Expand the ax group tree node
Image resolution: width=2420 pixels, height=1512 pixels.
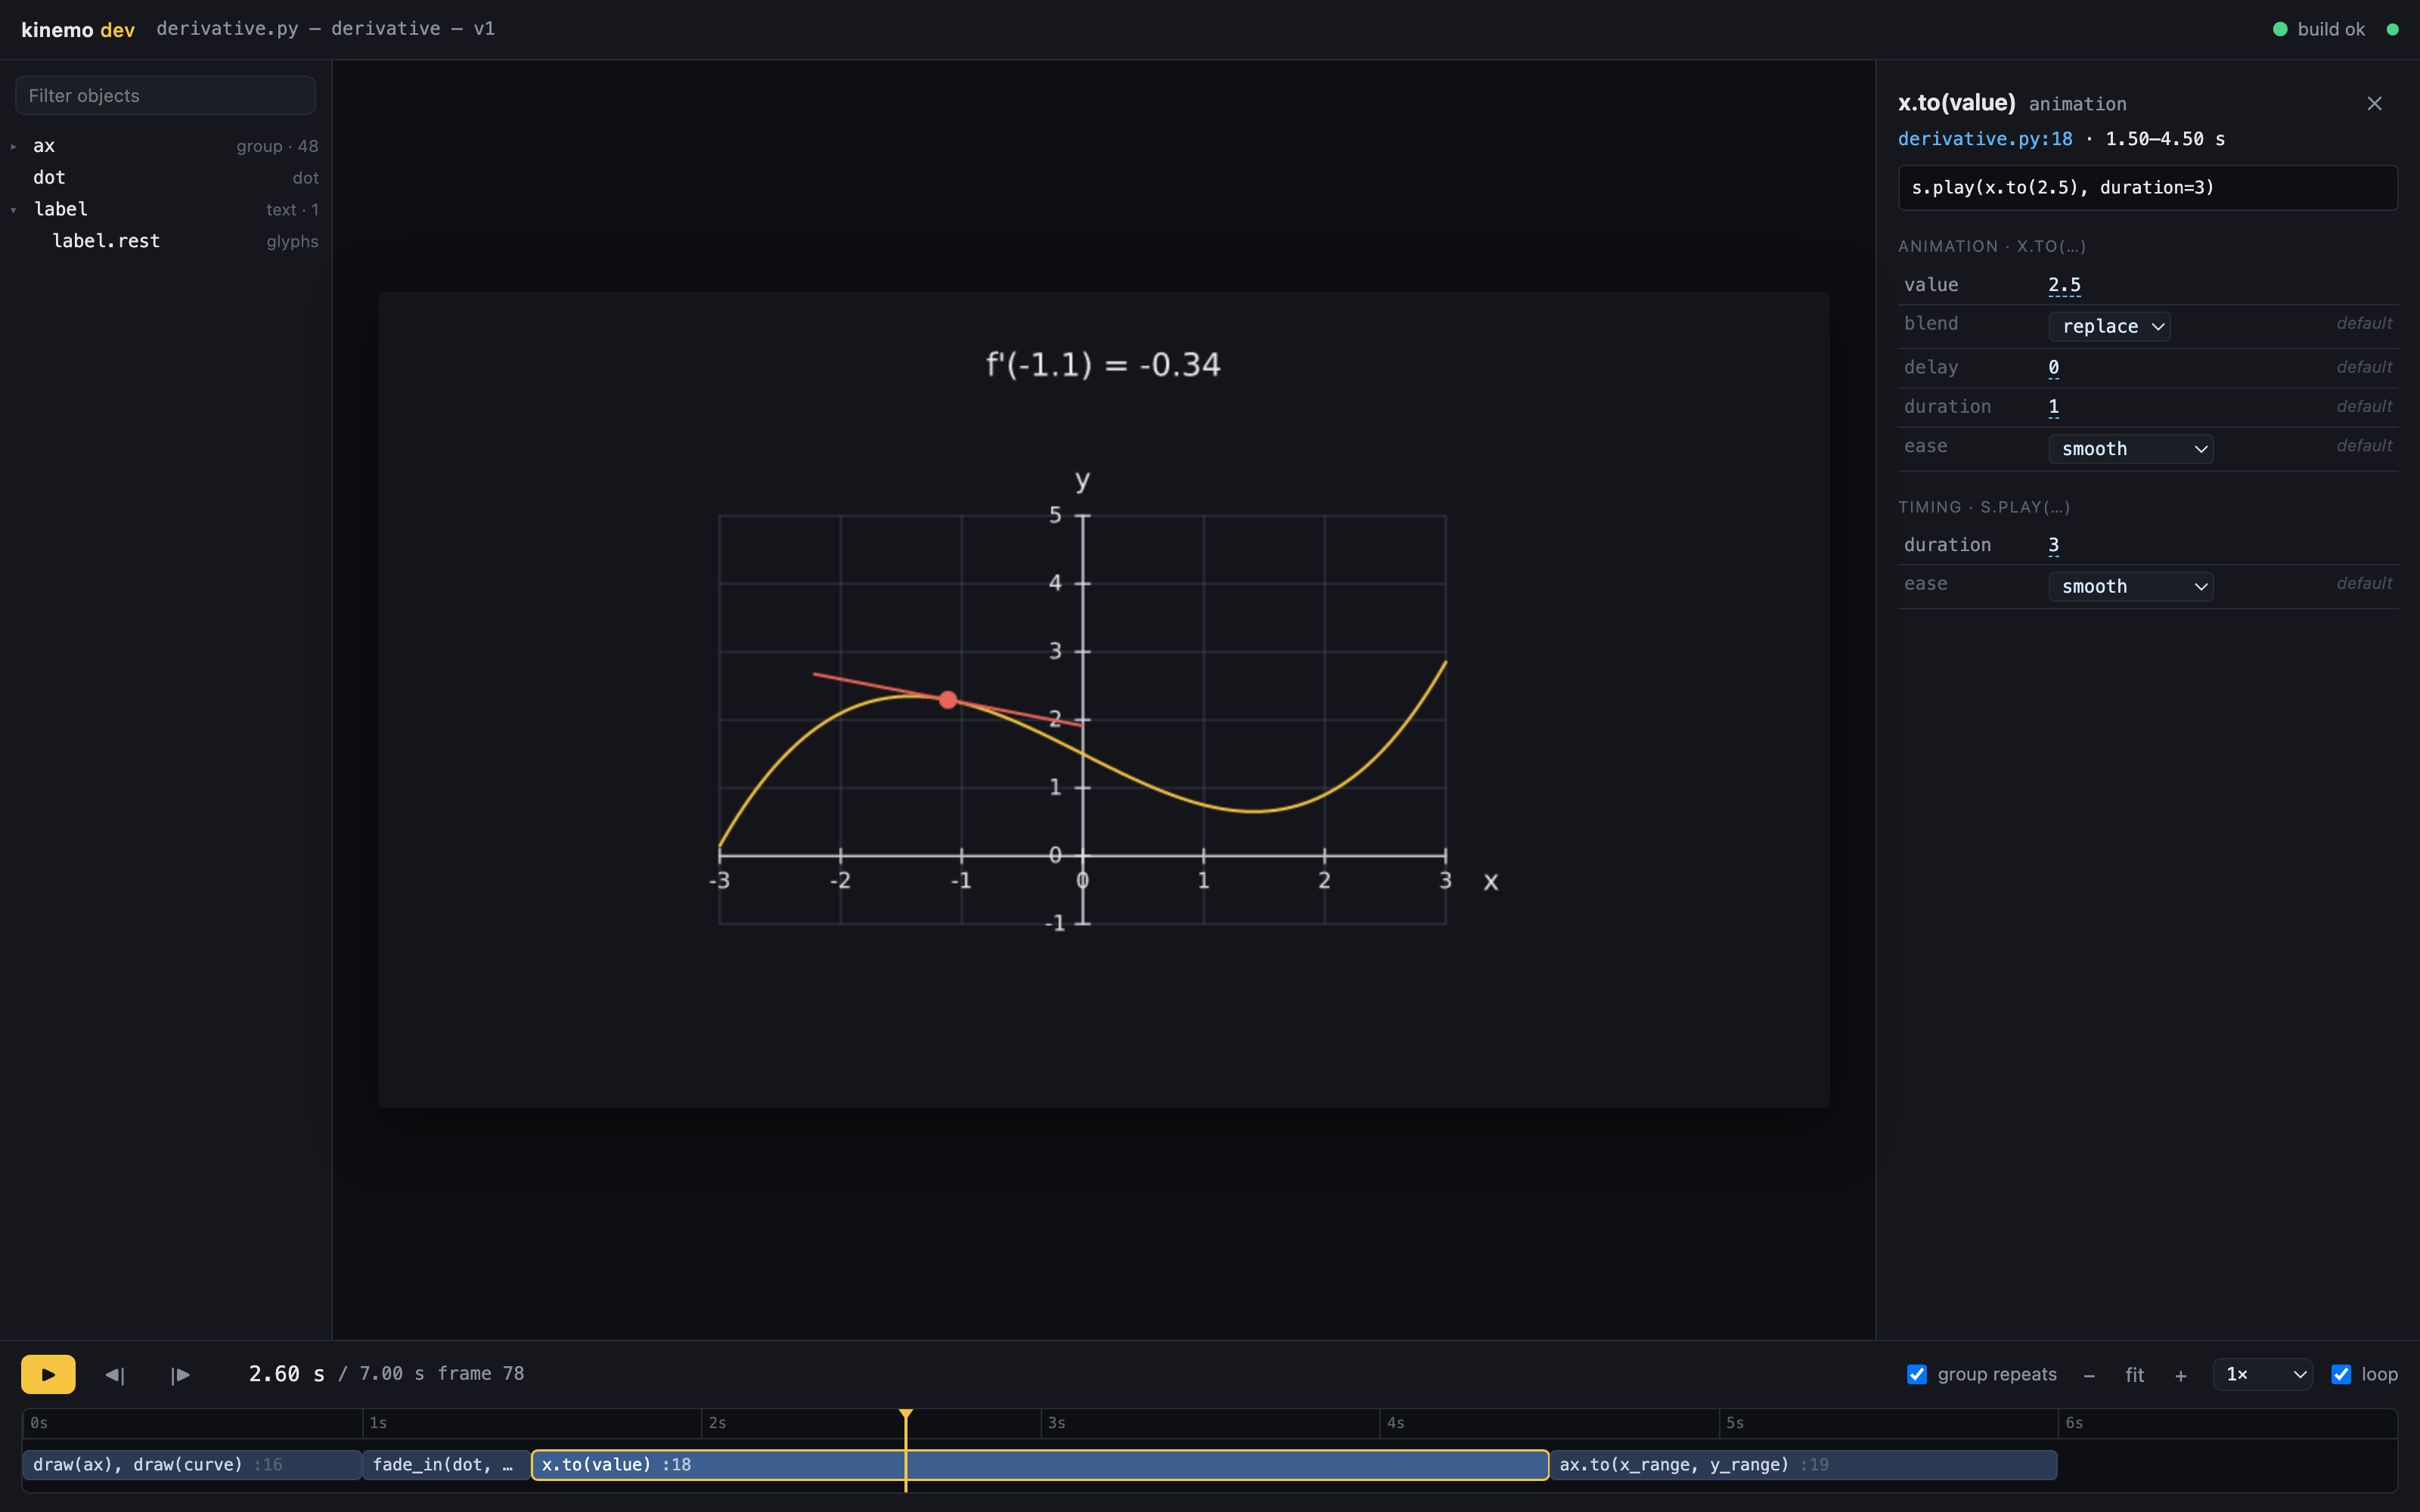(14, 147)
